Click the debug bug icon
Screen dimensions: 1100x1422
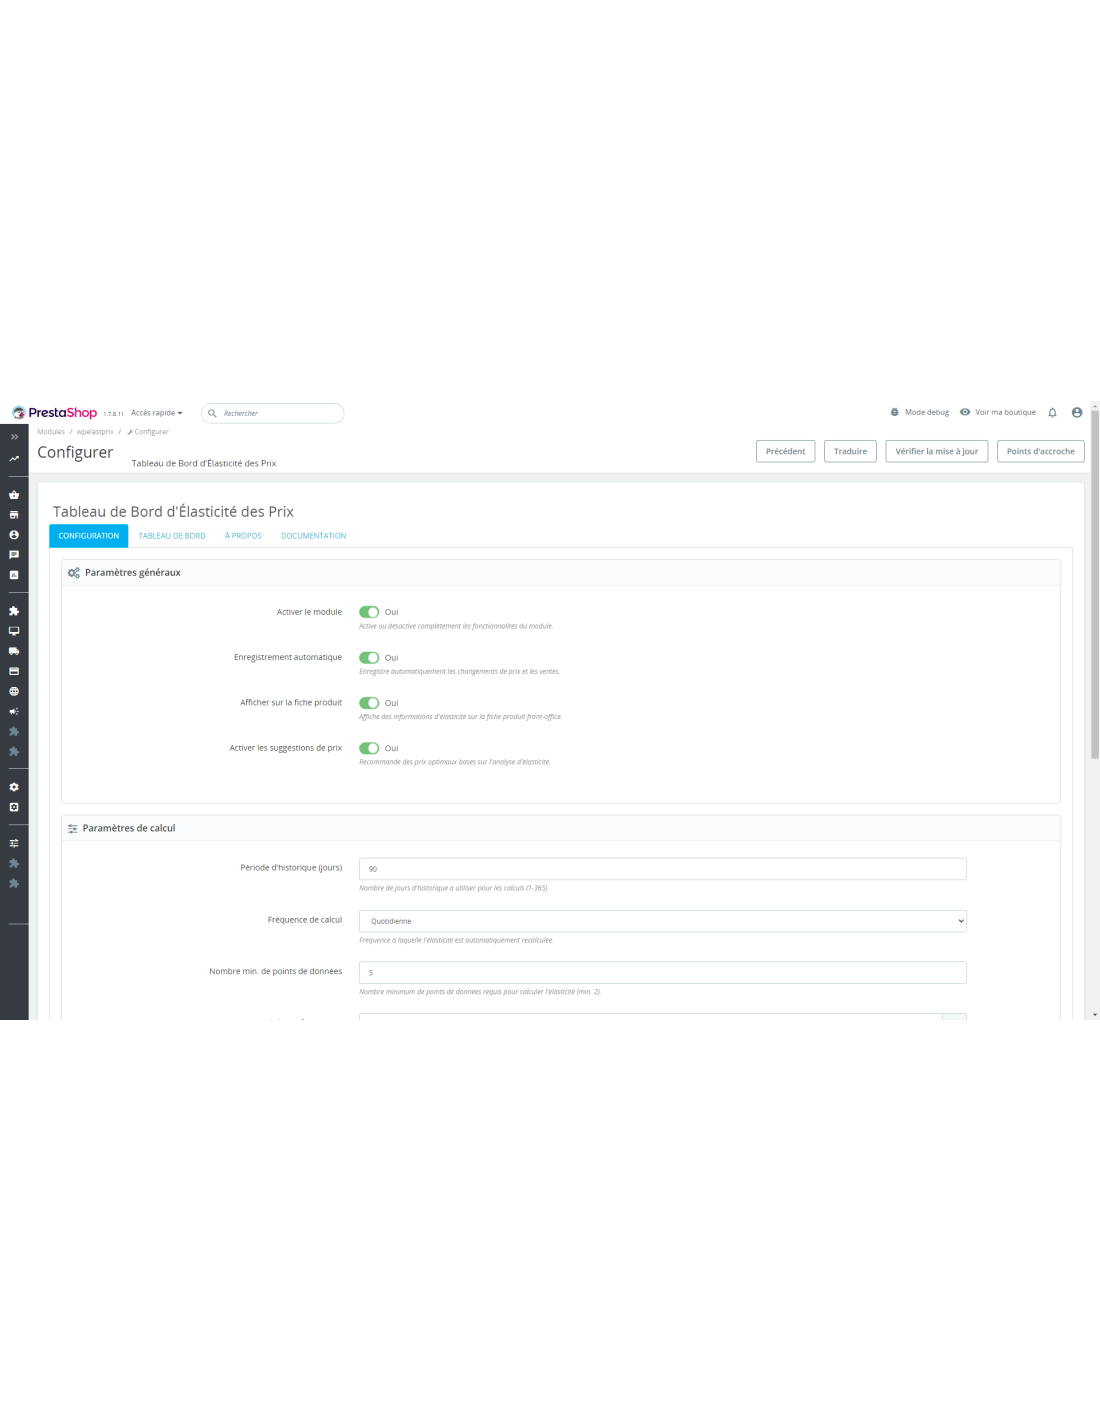(x=895, y=412)
